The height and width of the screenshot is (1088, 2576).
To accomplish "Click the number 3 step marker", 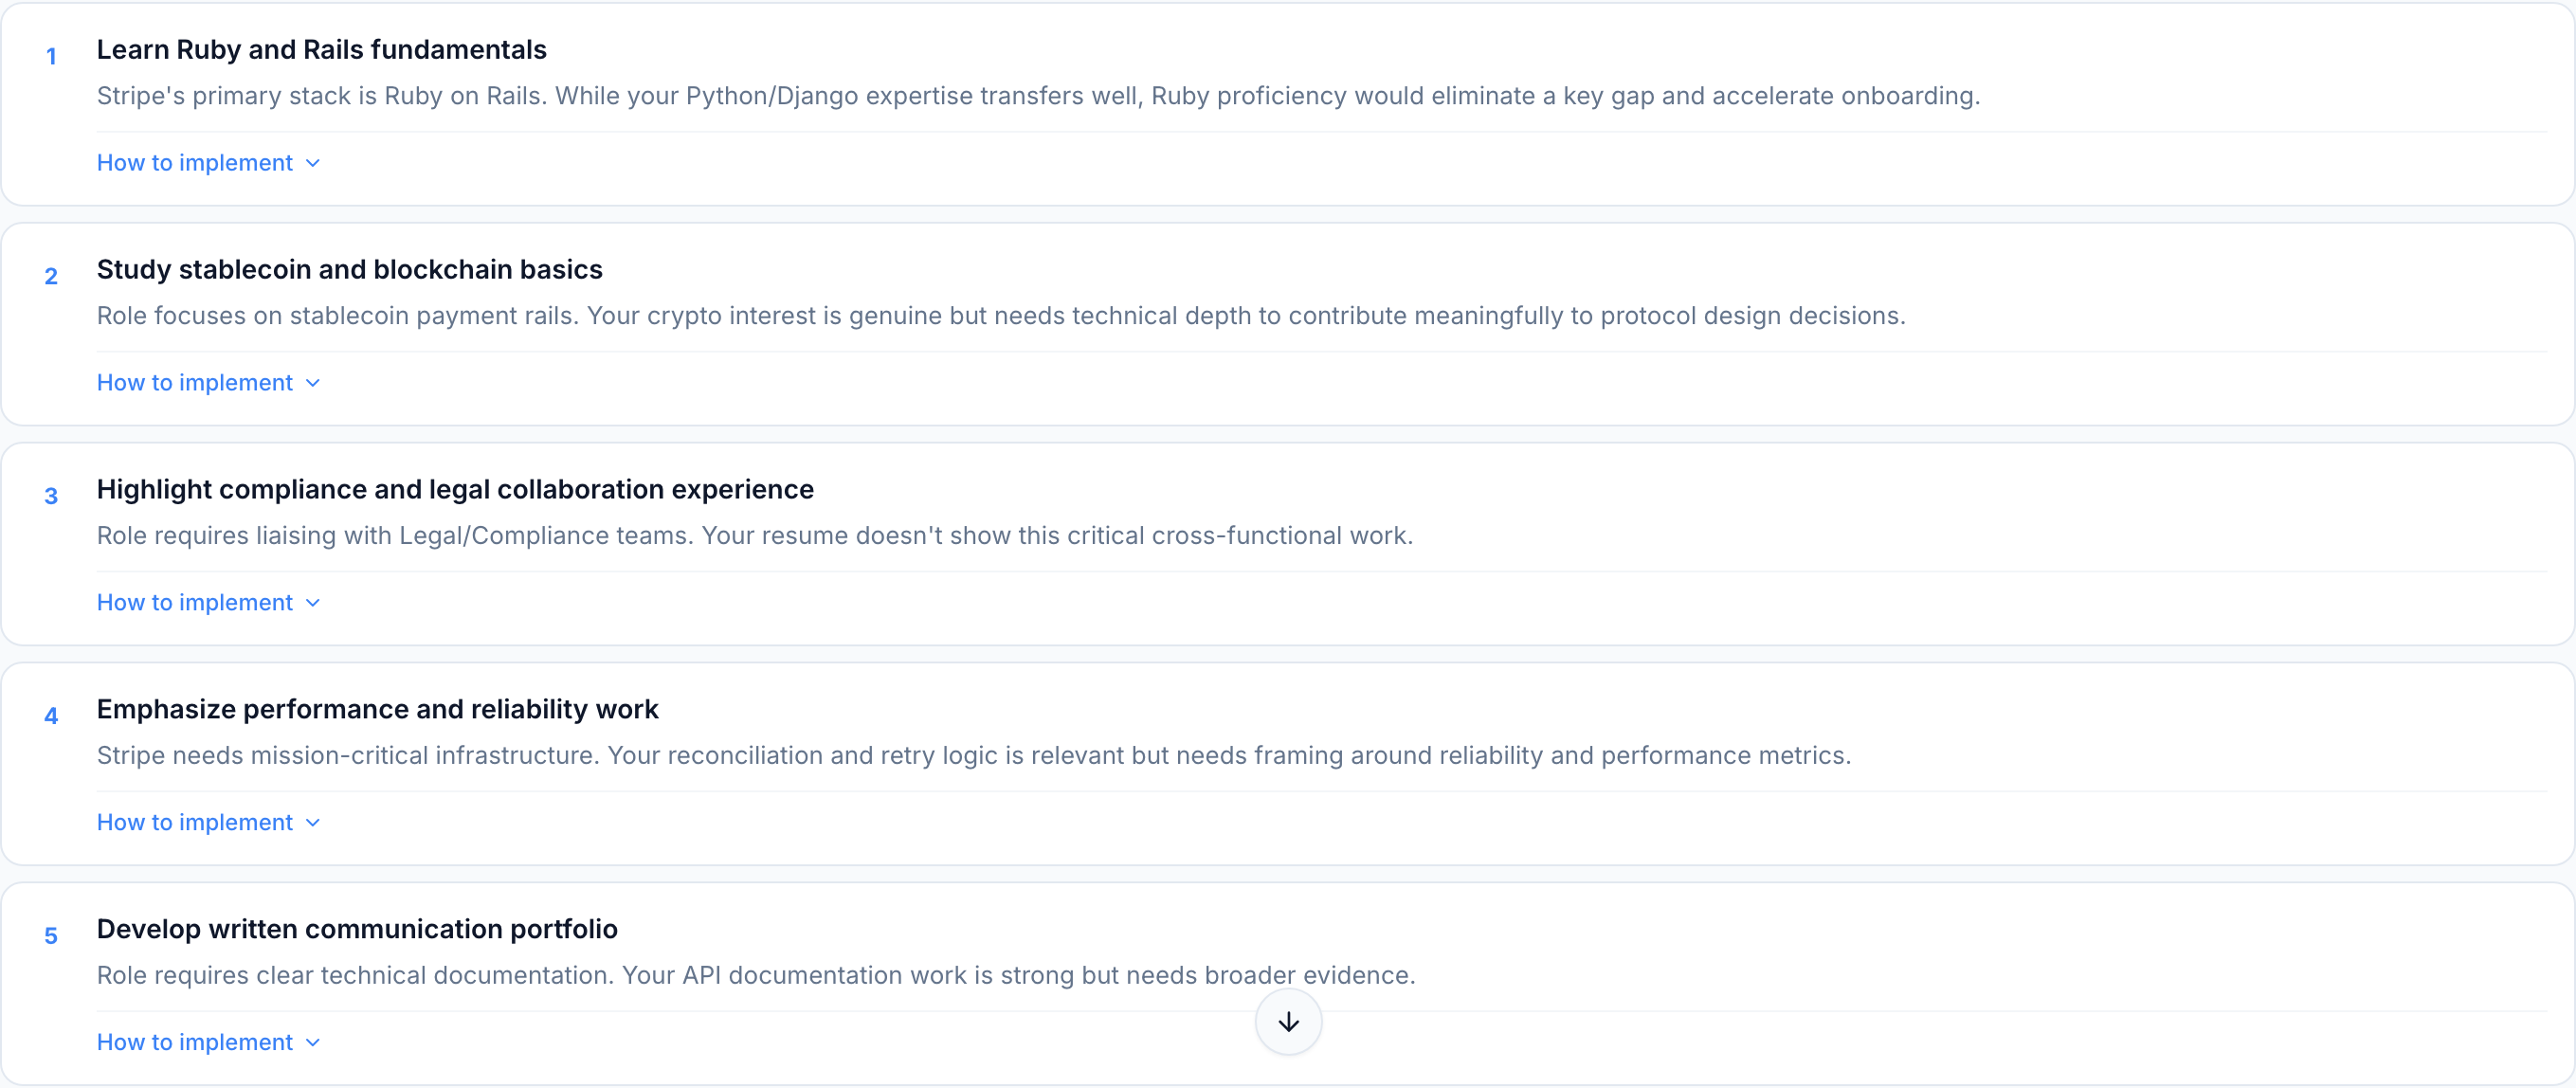I will [51, 497].
